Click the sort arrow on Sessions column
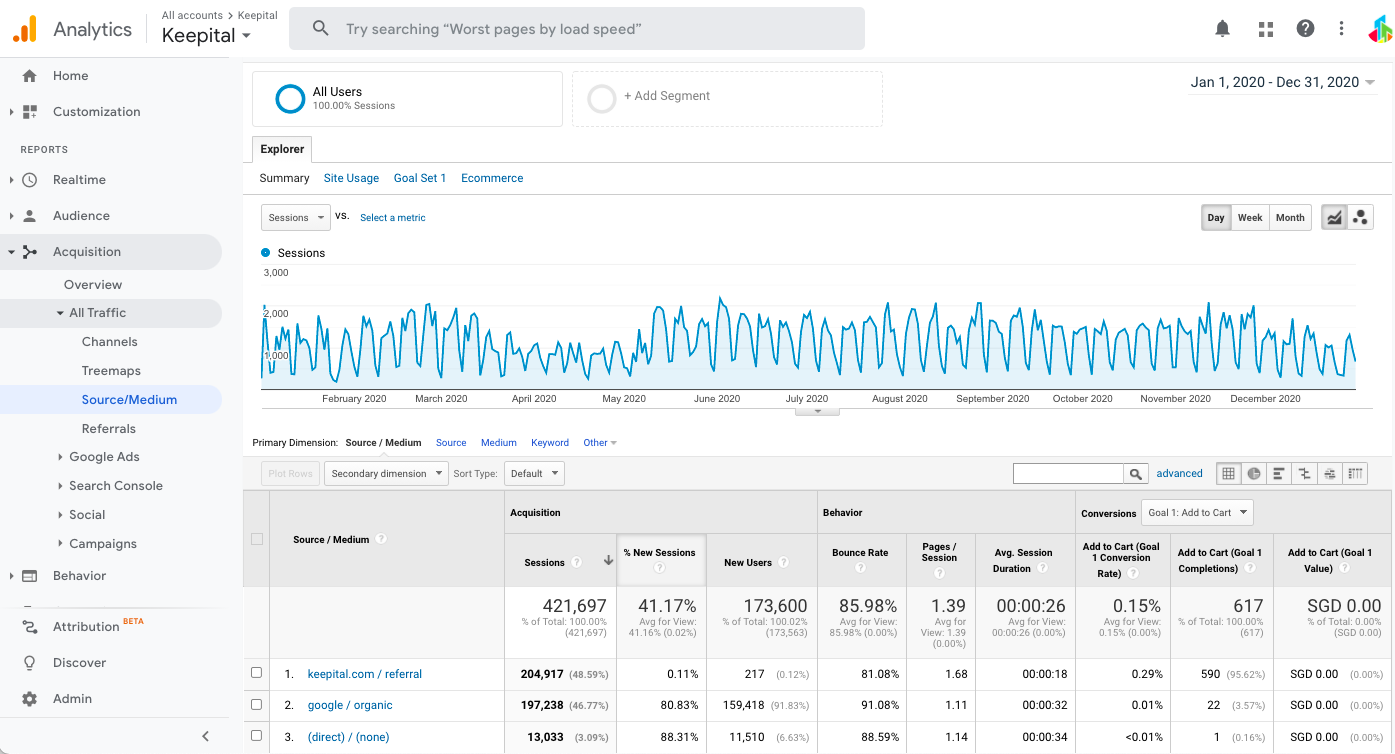 [x=608, y=561]
